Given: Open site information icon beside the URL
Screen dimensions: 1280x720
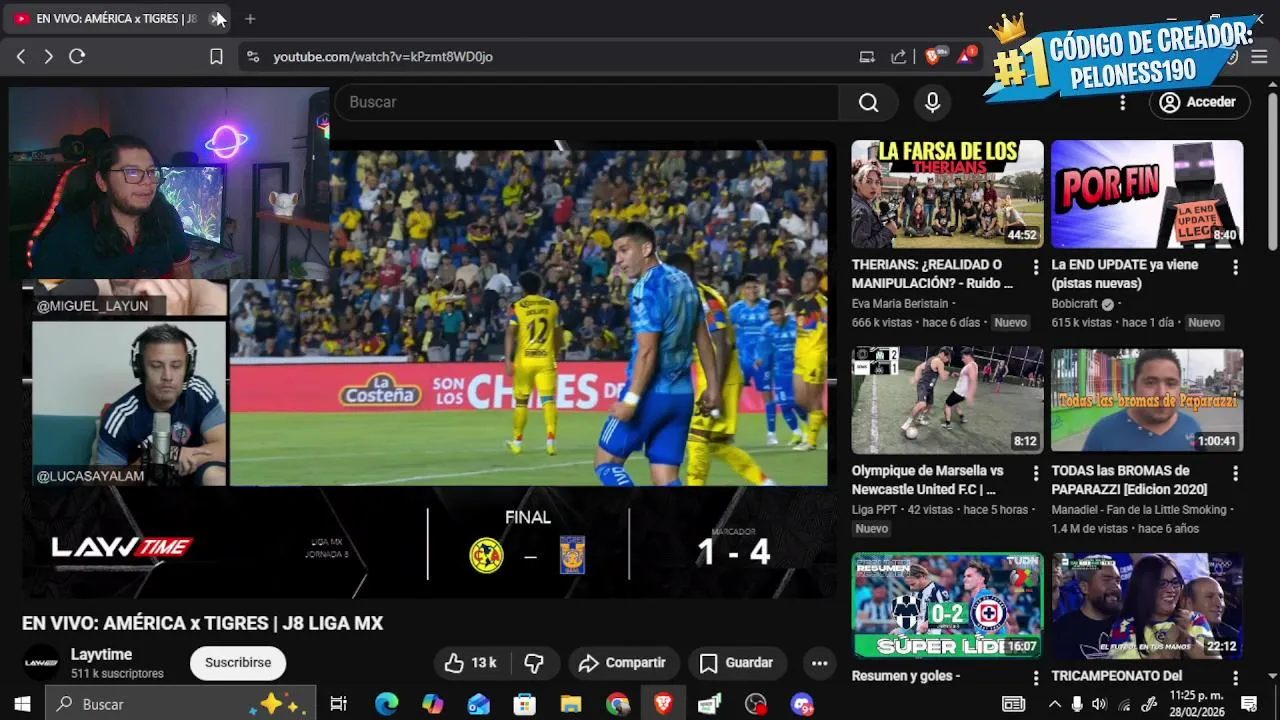Looking at the screenshot, I should click(x=253, y=57).
